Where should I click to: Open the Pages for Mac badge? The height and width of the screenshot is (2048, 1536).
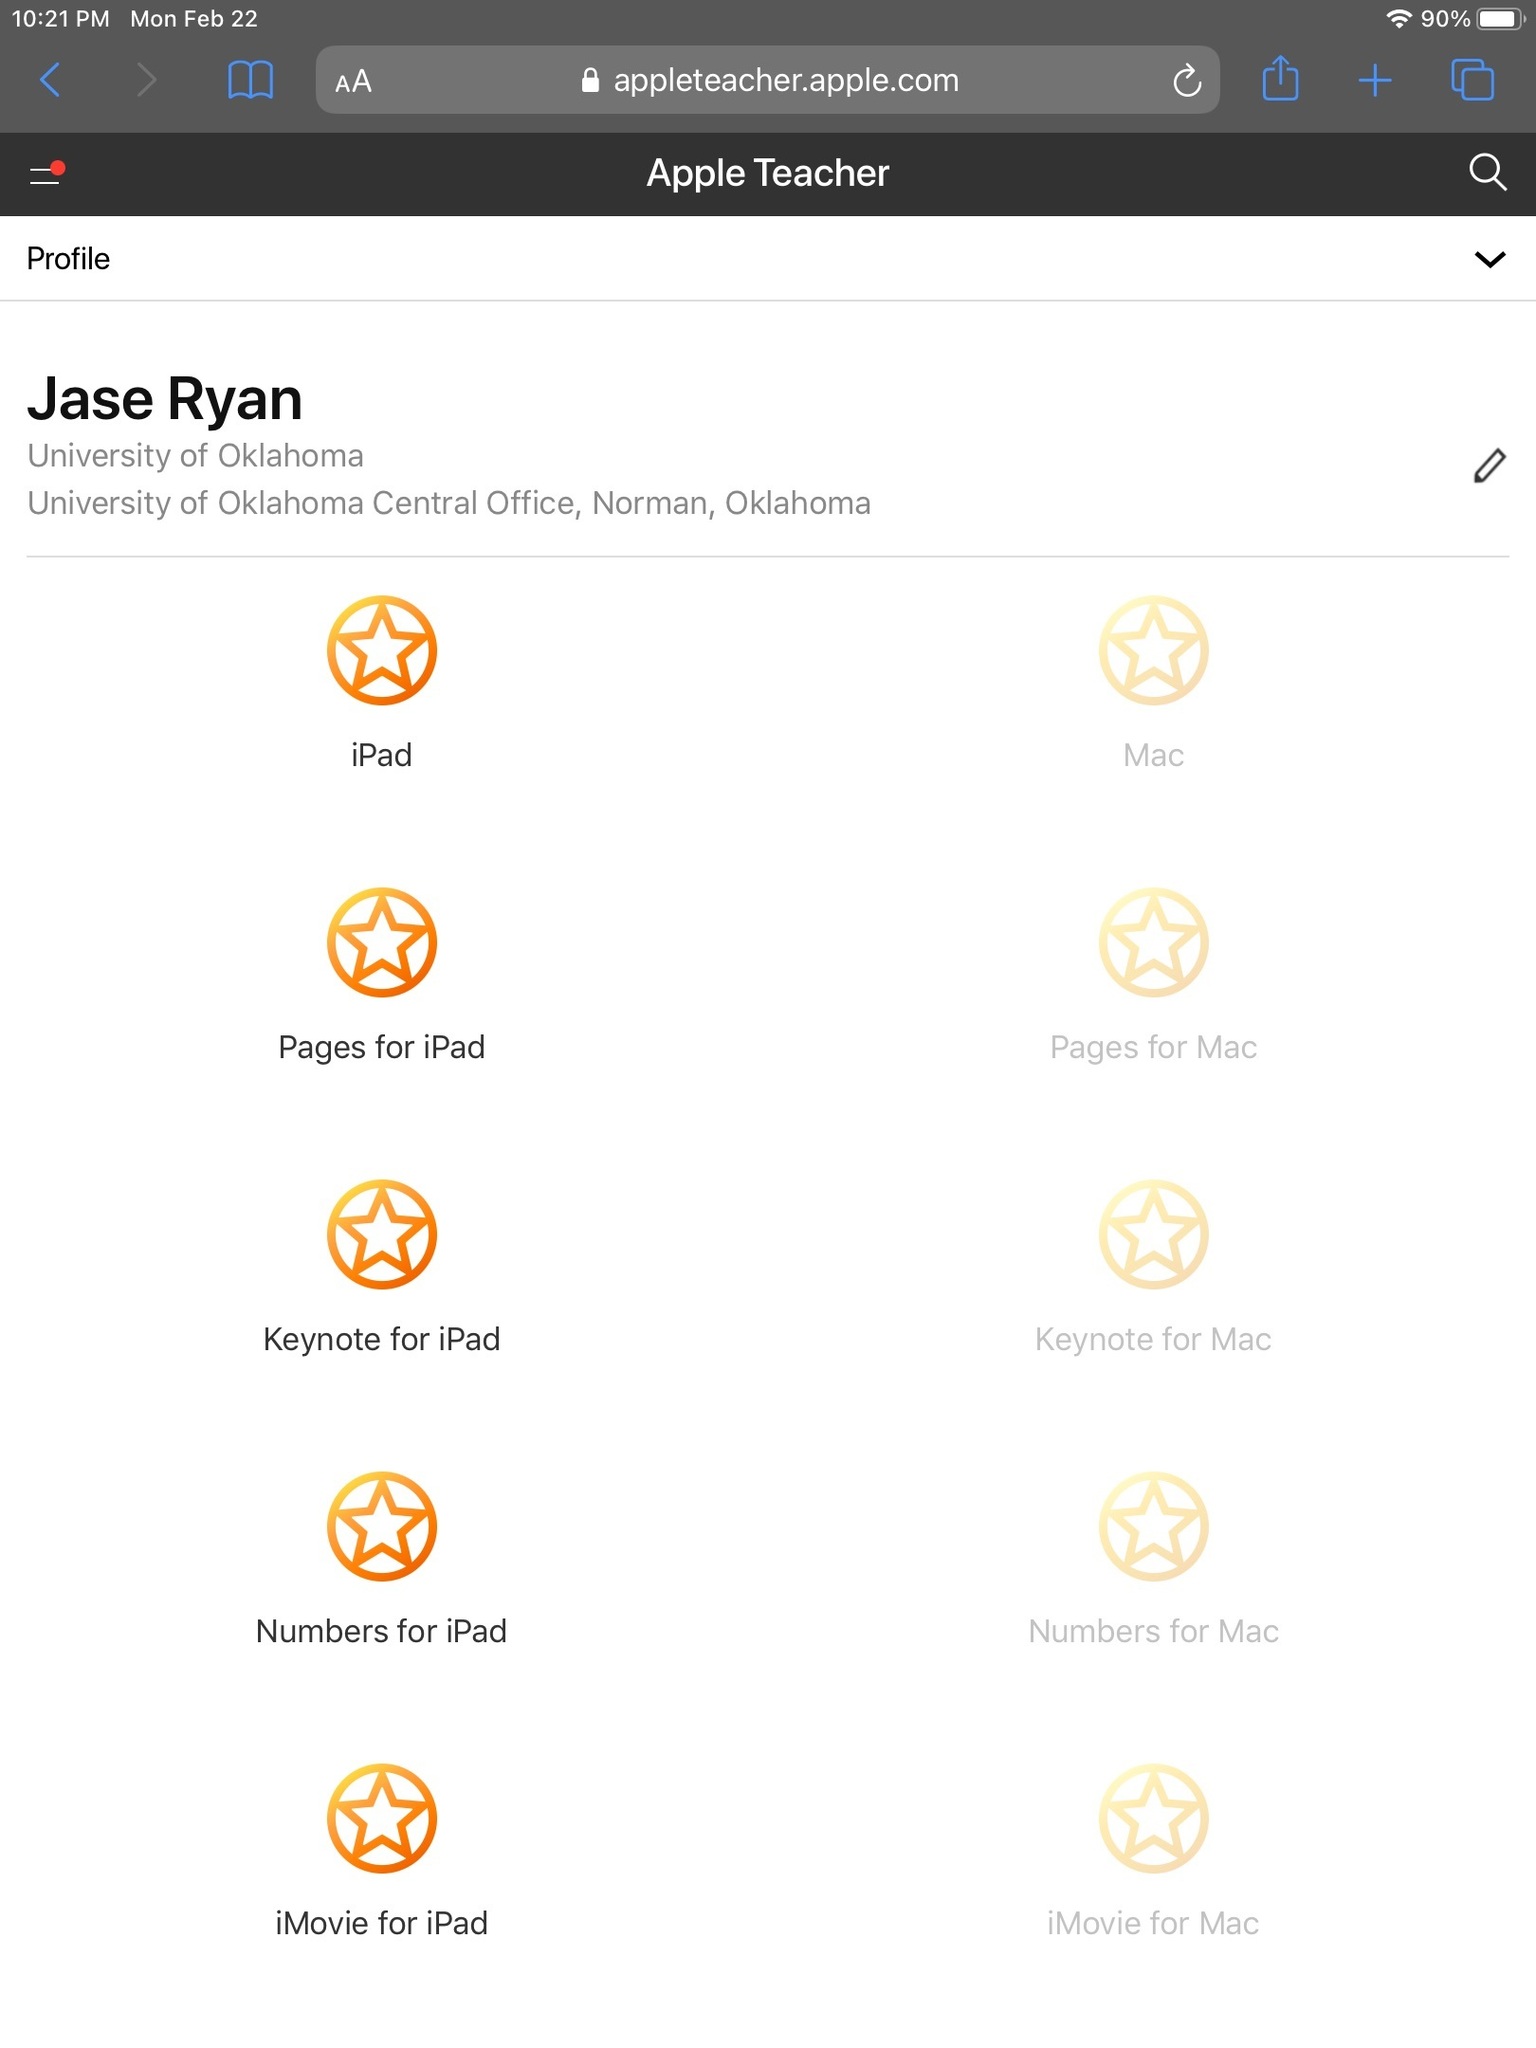click(x=1153, y=942)
